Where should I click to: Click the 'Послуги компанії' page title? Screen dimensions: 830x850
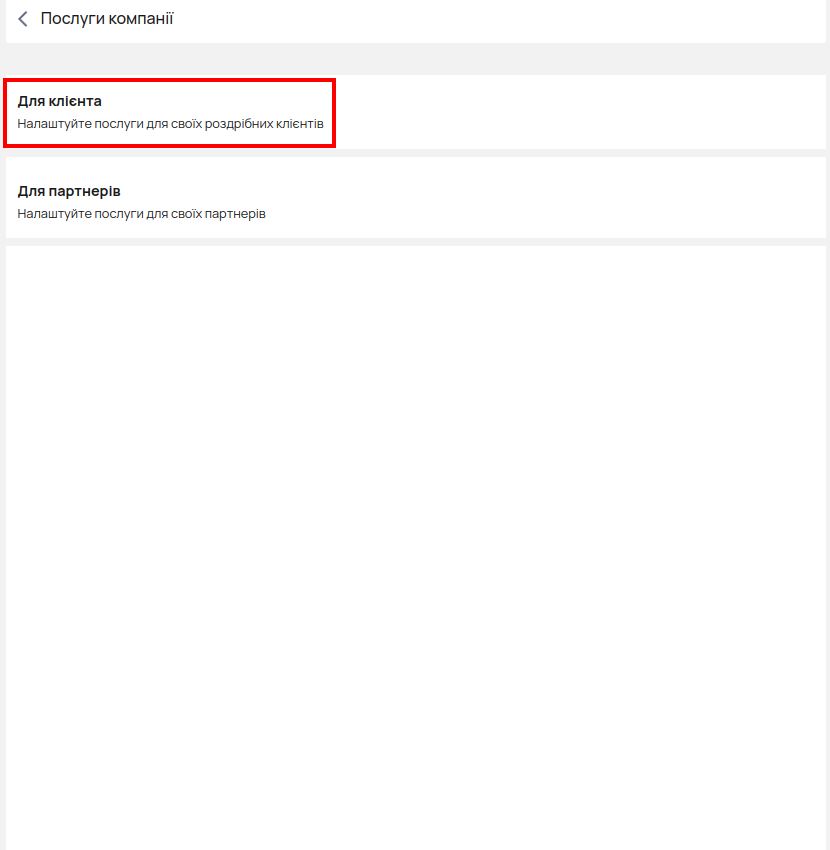click(x=107, y=18)
